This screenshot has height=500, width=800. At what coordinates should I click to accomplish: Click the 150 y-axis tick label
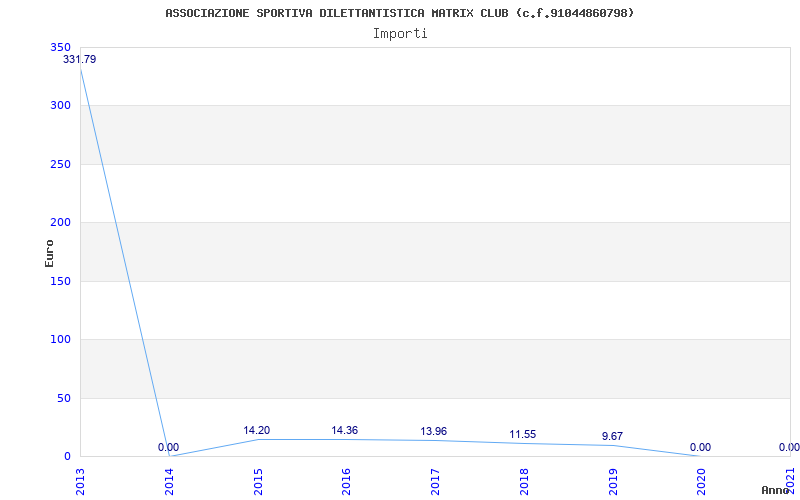click(x=60, y=281)
